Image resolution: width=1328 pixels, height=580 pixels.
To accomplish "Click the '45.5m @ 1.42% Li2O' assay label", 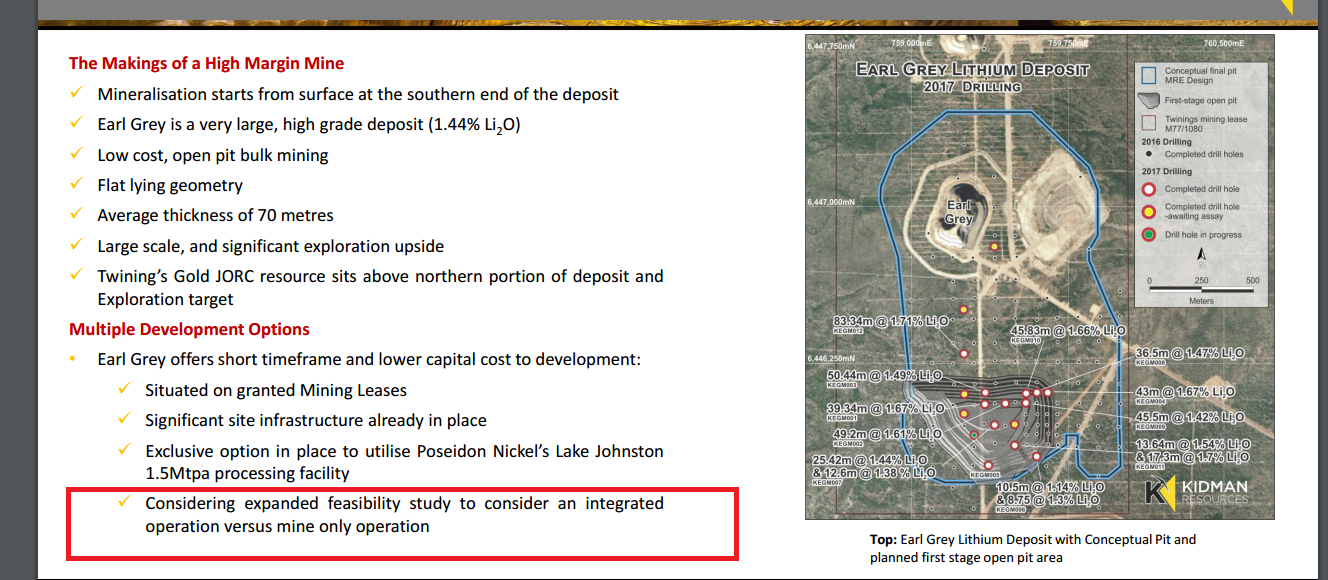I will tap(1190, 417).
